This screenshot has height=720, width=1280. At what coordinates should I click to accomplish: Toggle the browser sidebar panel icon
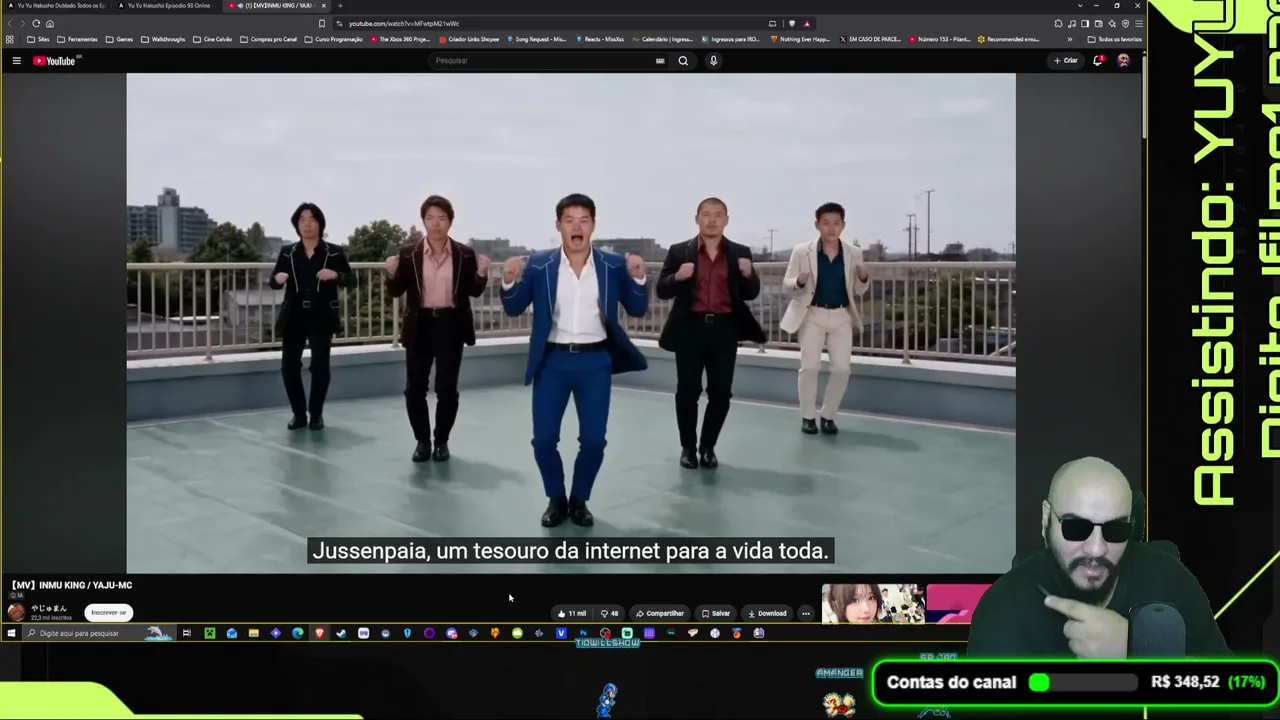[x=1085, y=24]
